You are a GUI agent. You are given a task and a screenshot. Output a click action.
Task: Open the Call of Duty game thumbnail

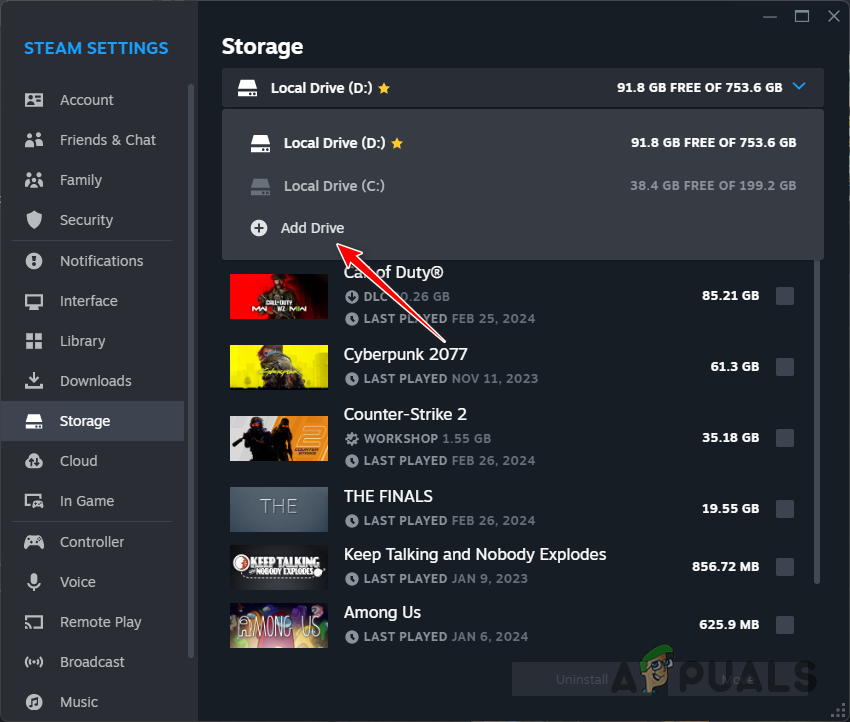pos(279,296)
